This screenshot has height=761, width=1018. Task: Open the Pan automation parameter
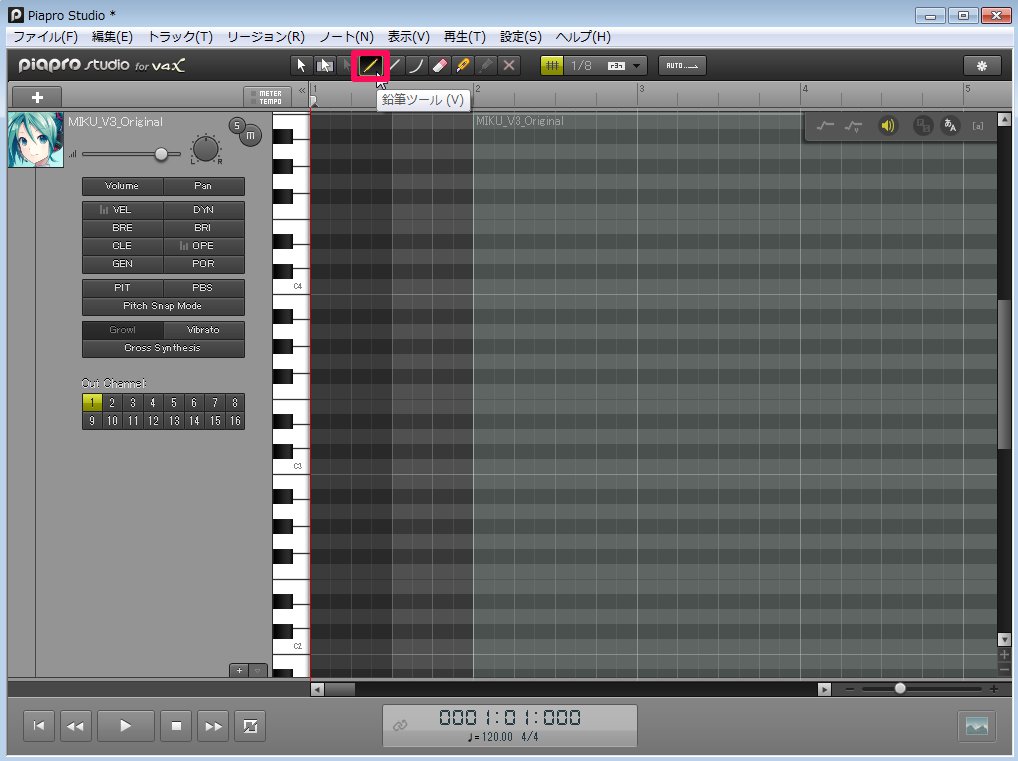(x=203, y=186)
